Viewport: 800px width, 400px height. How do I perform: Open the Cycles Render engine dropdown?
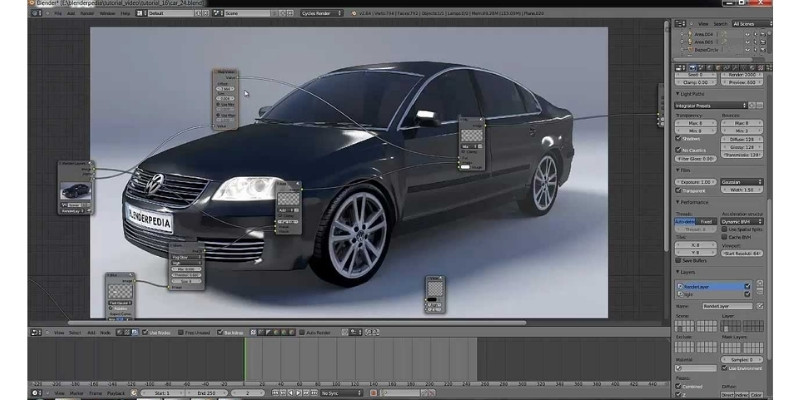click(320, 13)
